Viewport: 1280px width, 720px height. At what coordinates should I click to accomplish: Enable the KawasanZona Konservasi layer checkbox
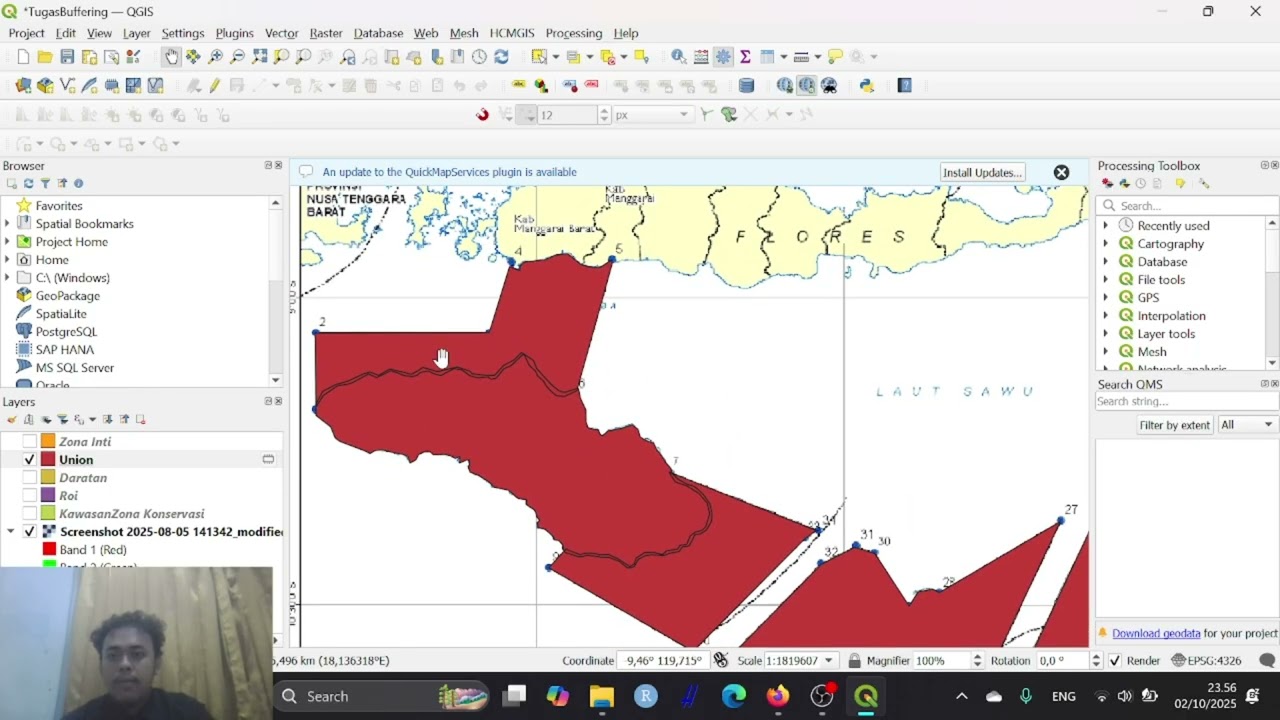pos(30,513)
